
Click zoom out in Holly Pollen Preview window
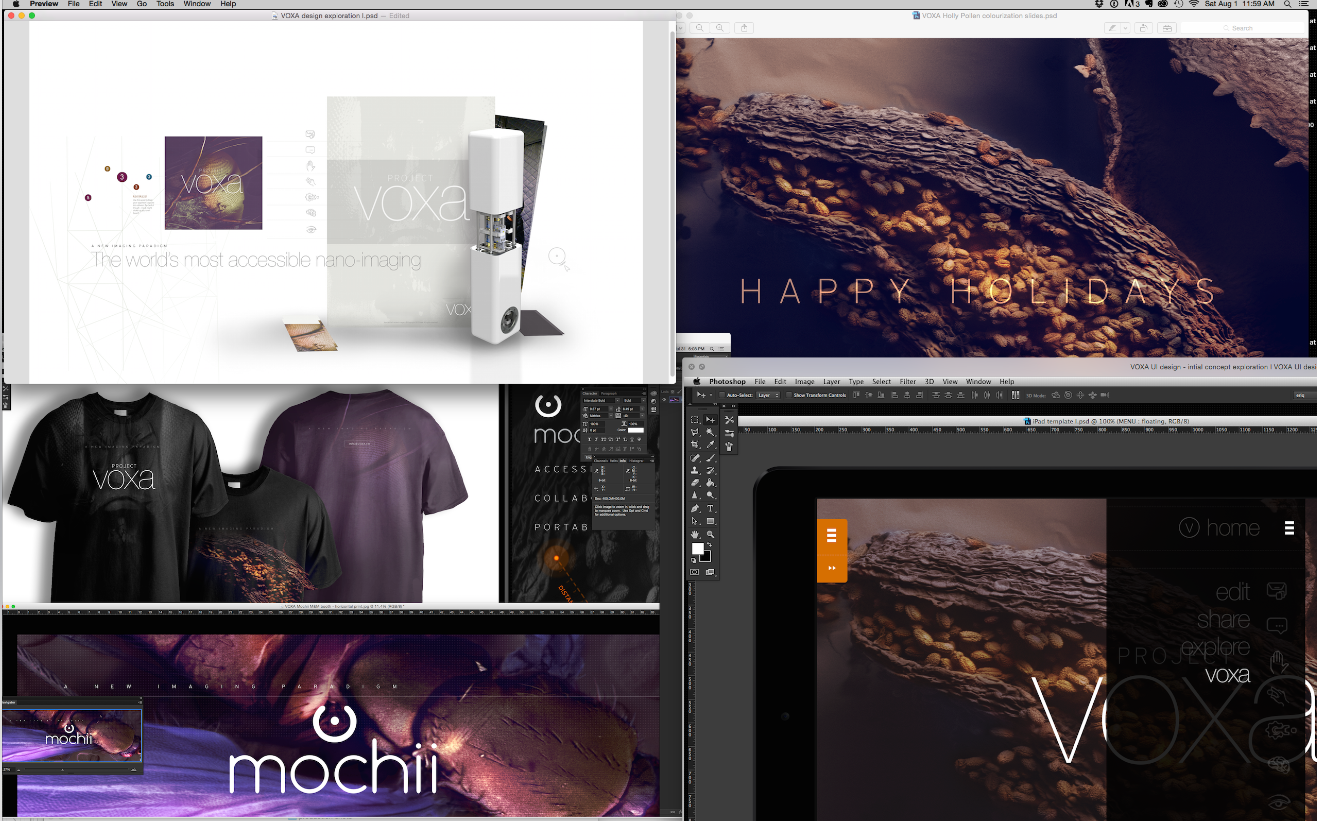pyautogui.click(x=699, y=28)
